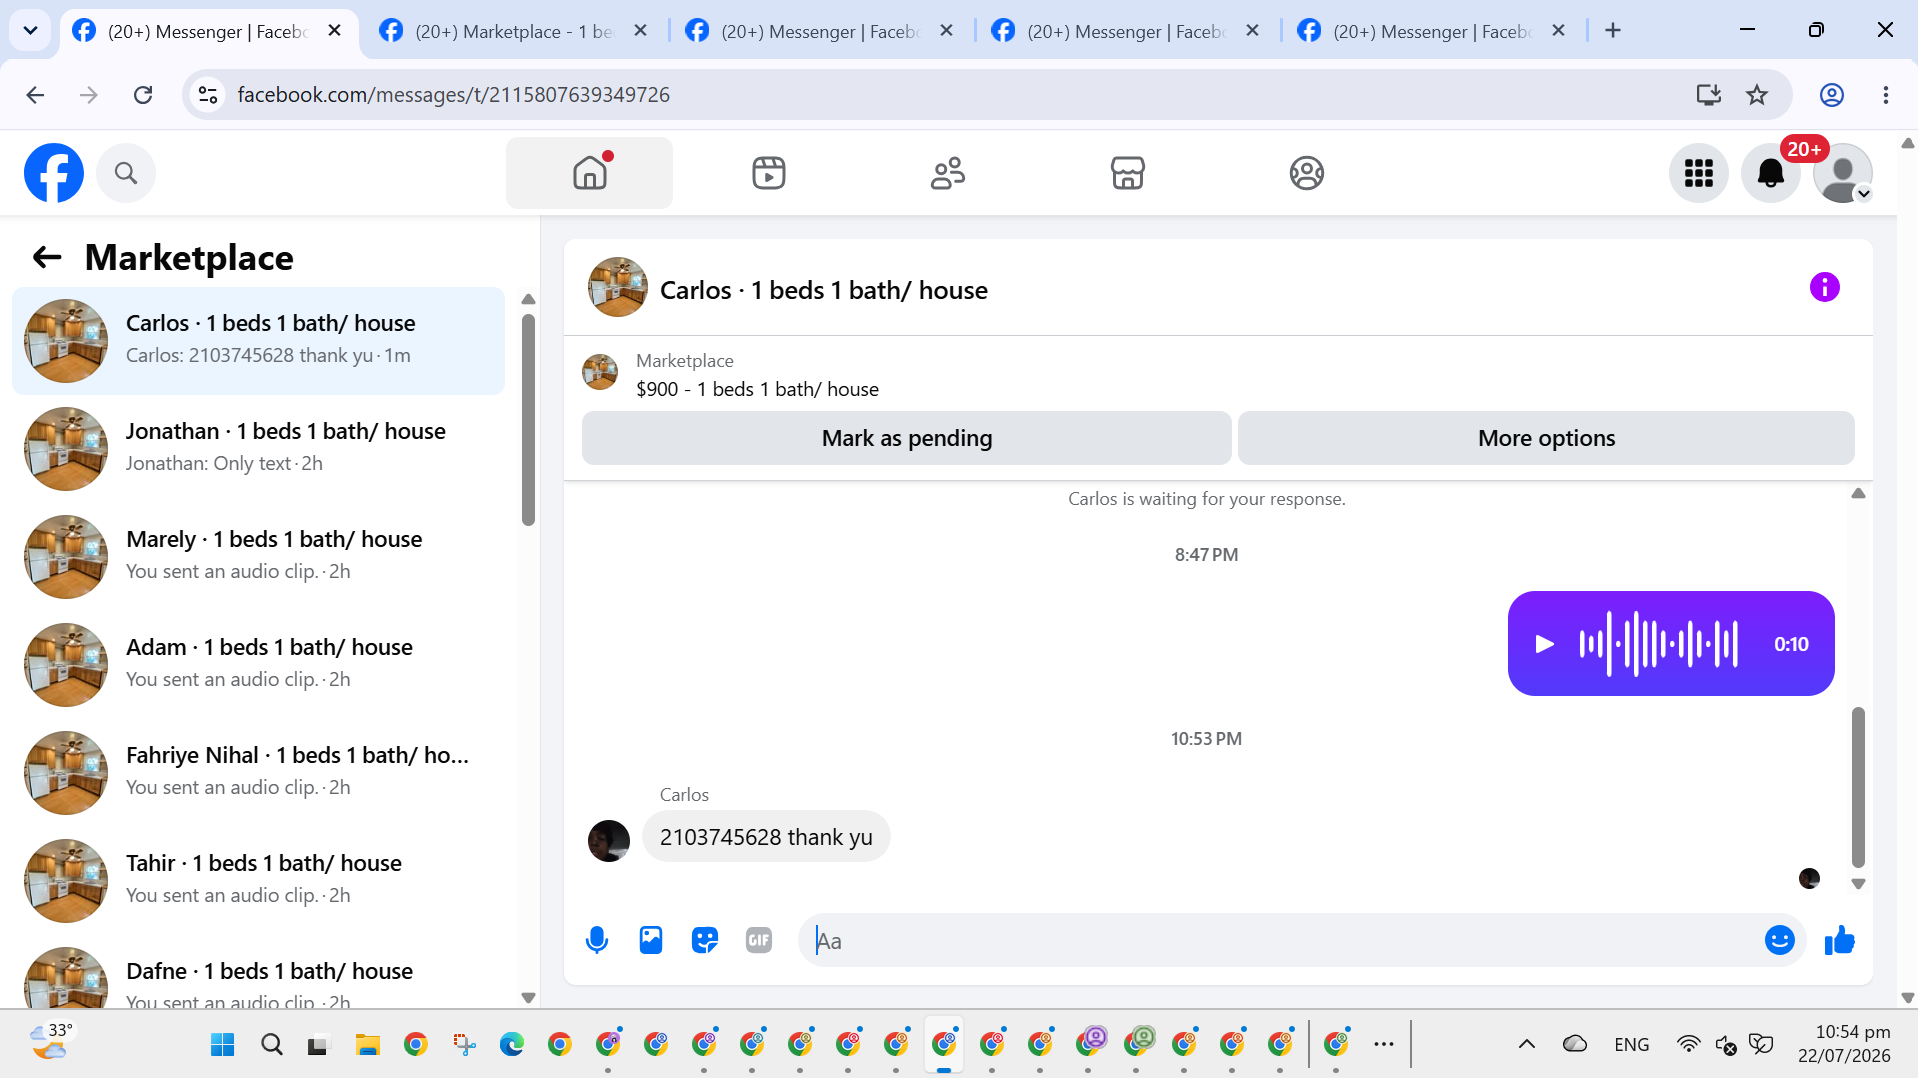The height and width of the screenshot is (1078, 1918).
Task: Expand the tab search dropdown
Action: coord(30,31)
